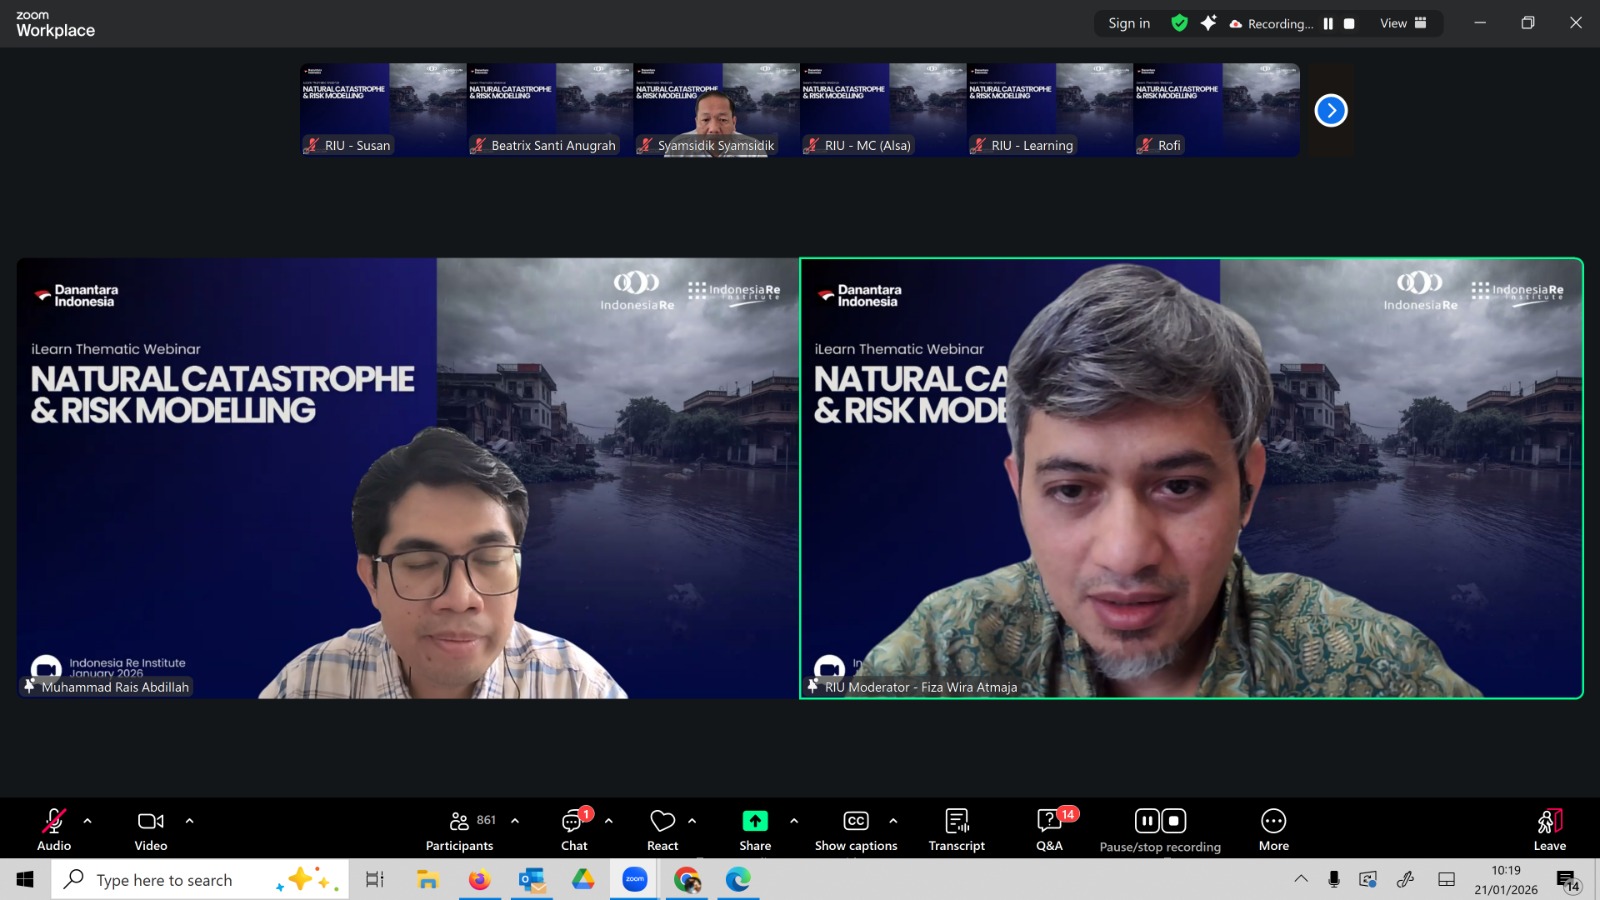Open the Chat panel
Image resolution: width=1600 pixels, height=900 pixels.
point(574,830)
